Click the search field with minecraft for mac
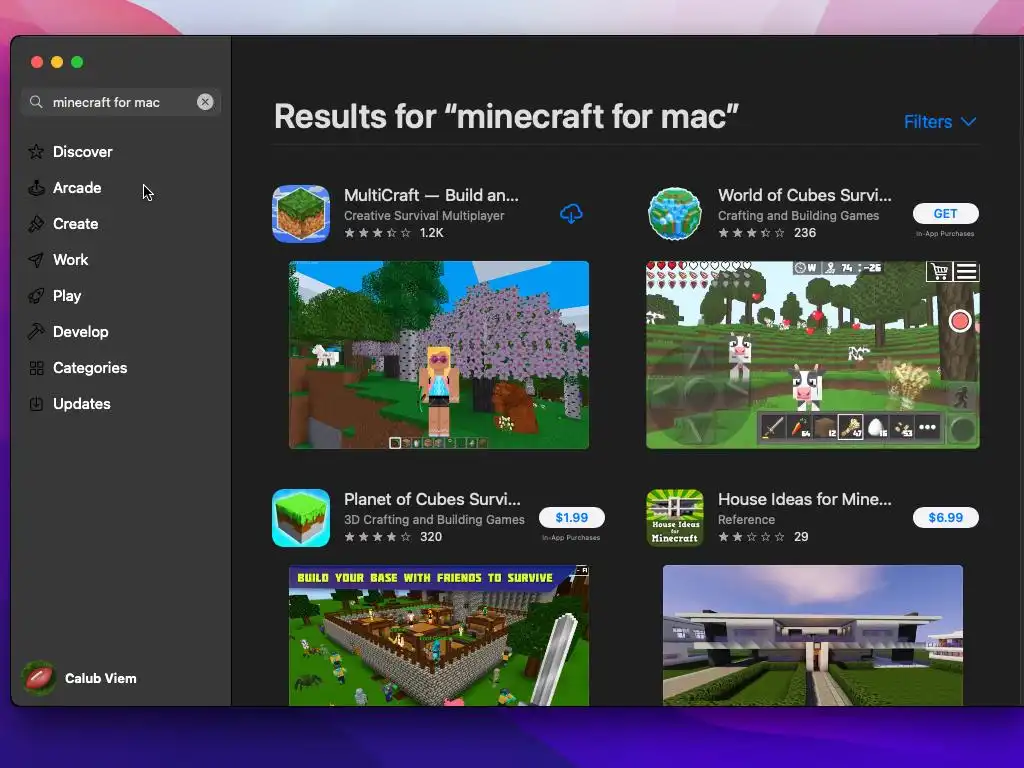The height and width of the screenshot is (768, 1024). tap(121, 102)
